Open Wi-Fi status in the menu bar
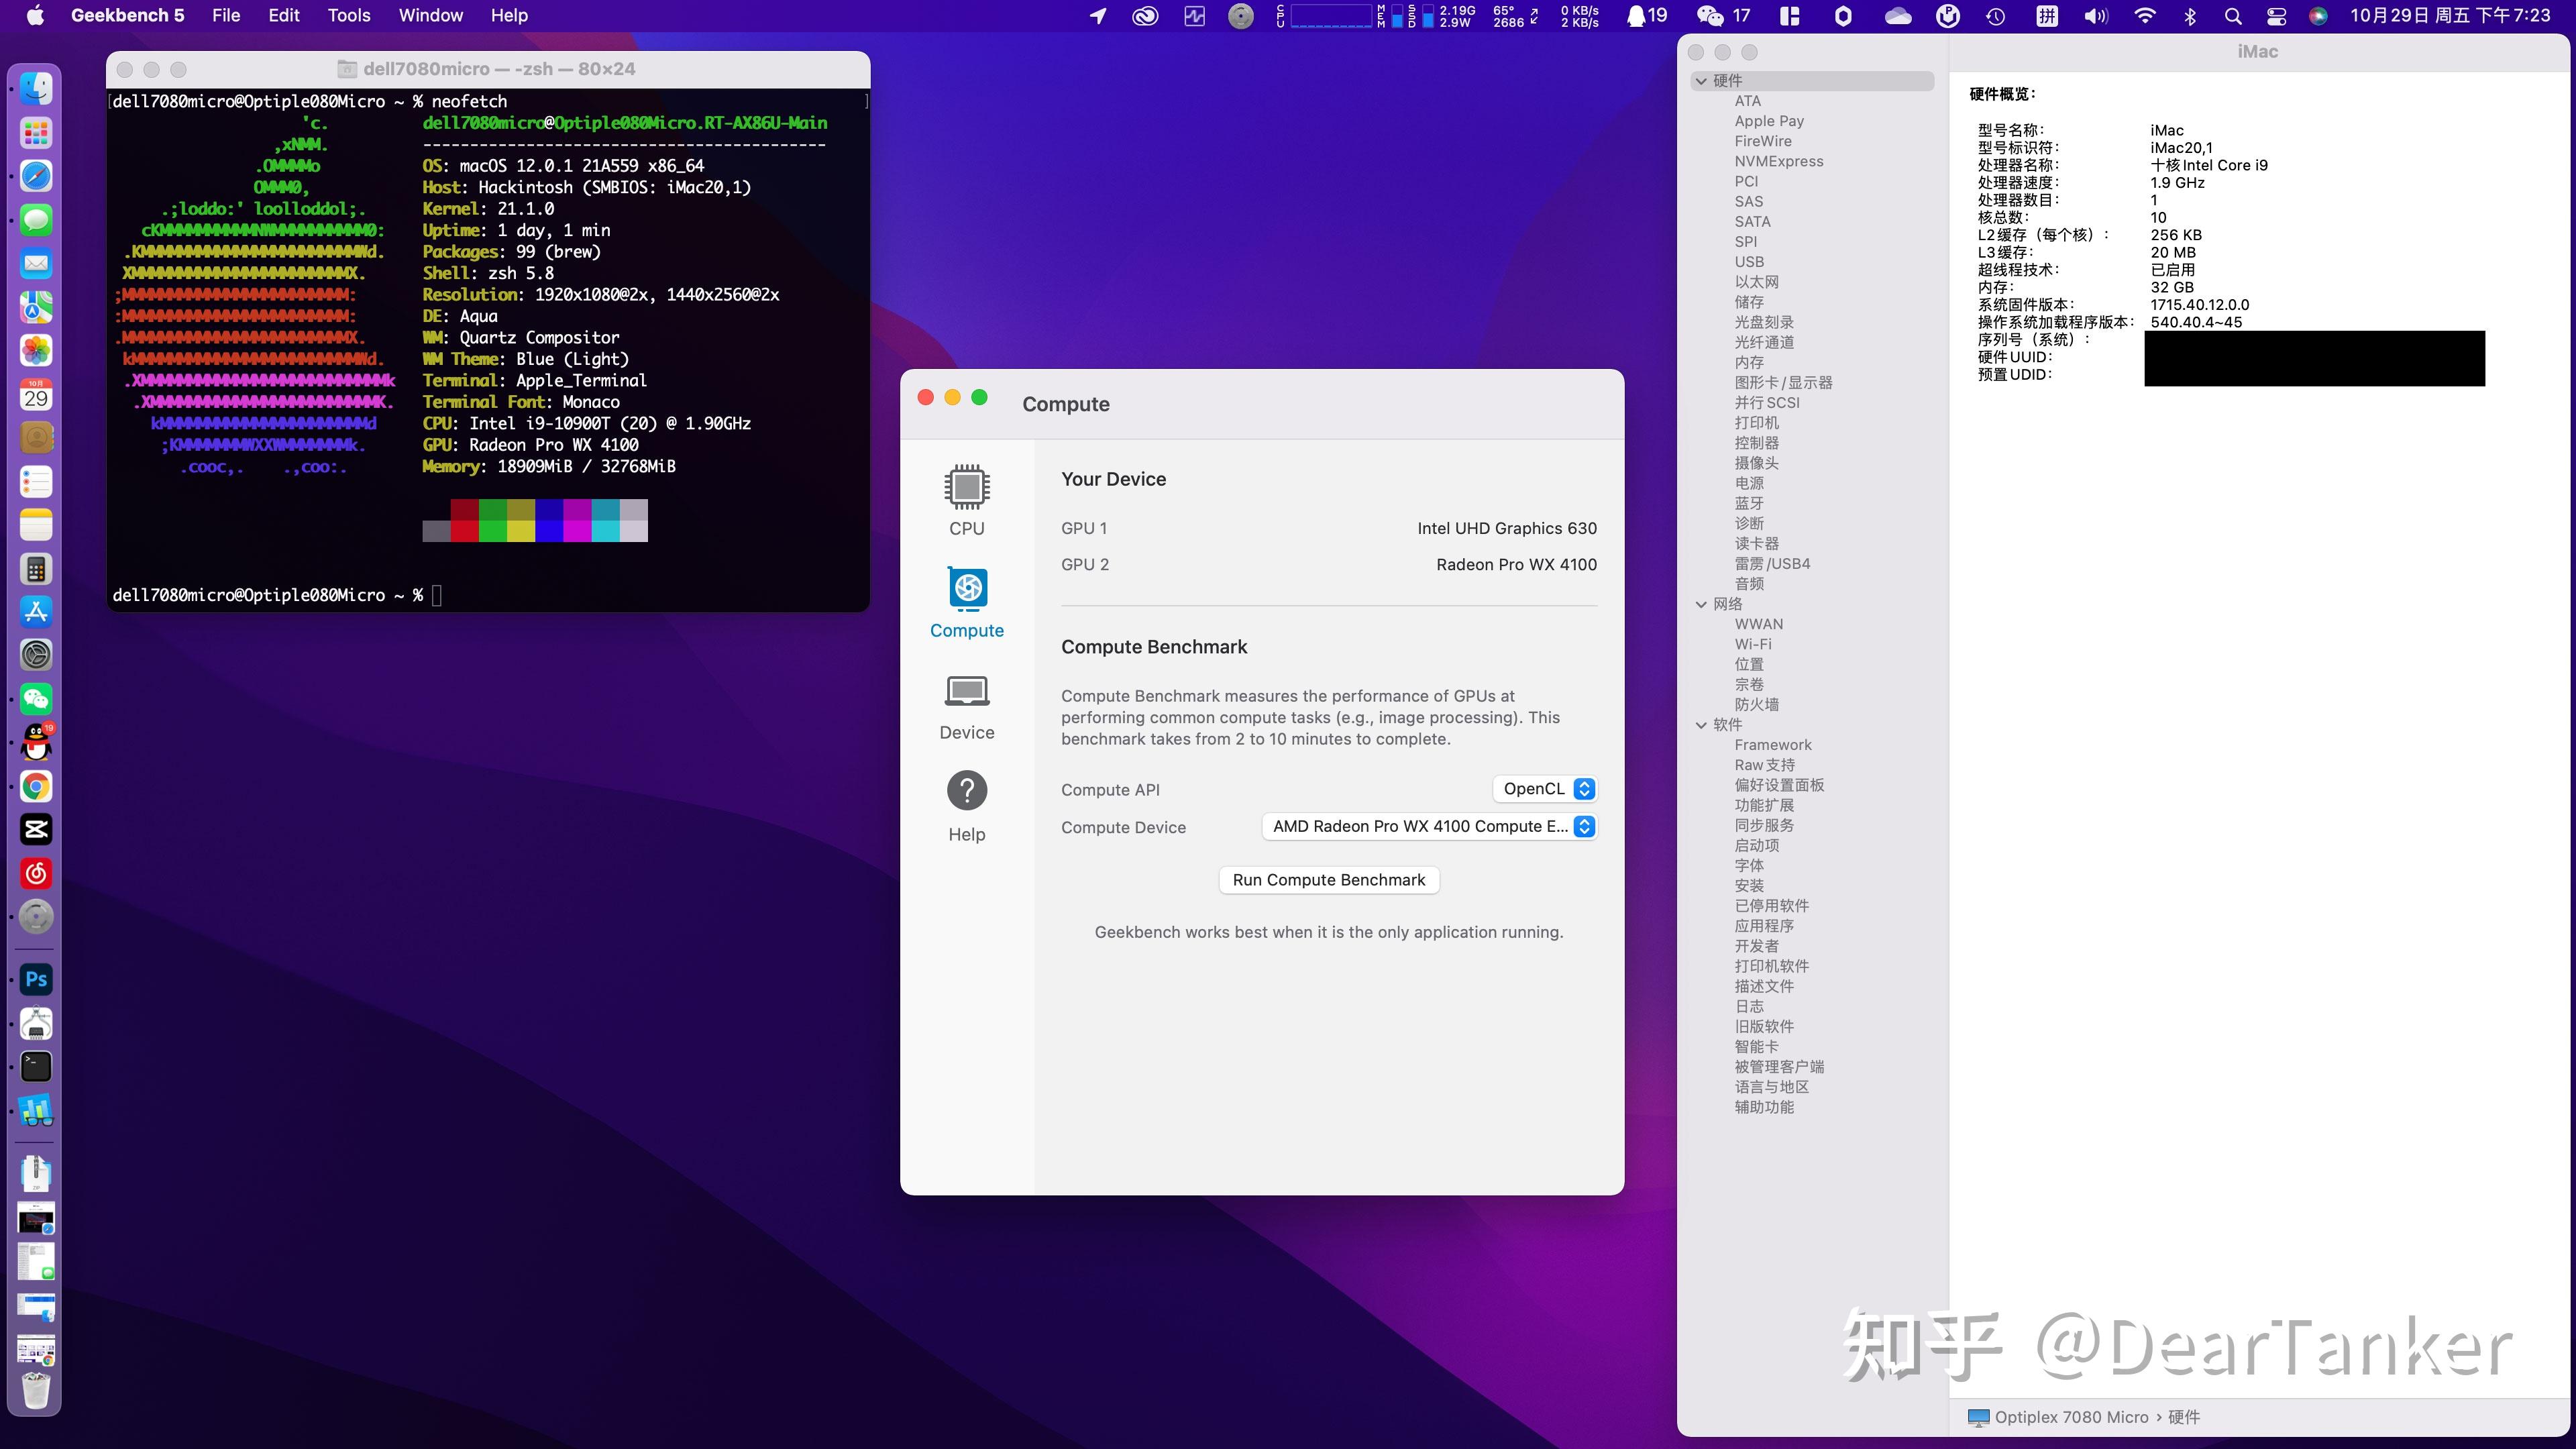This screenshot has width=2576, height=1449. [x=2144, y=15]
